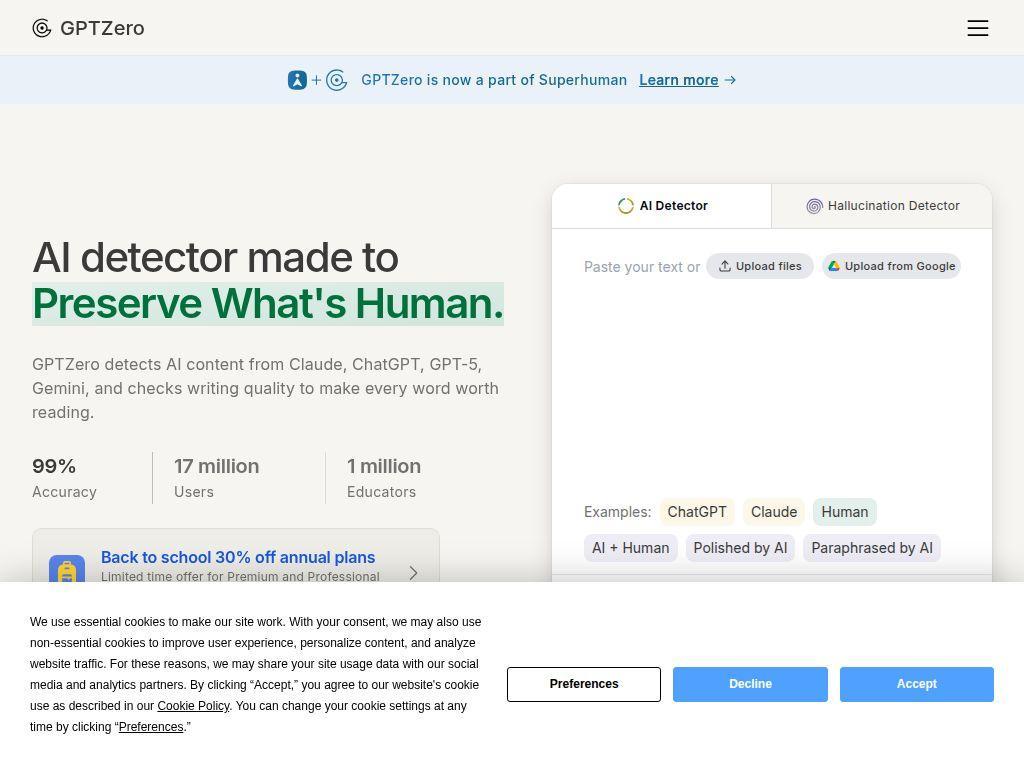Click the GPTZero logo icon
Viewport: 1024px width, 768px height.
tap(42, 28)
